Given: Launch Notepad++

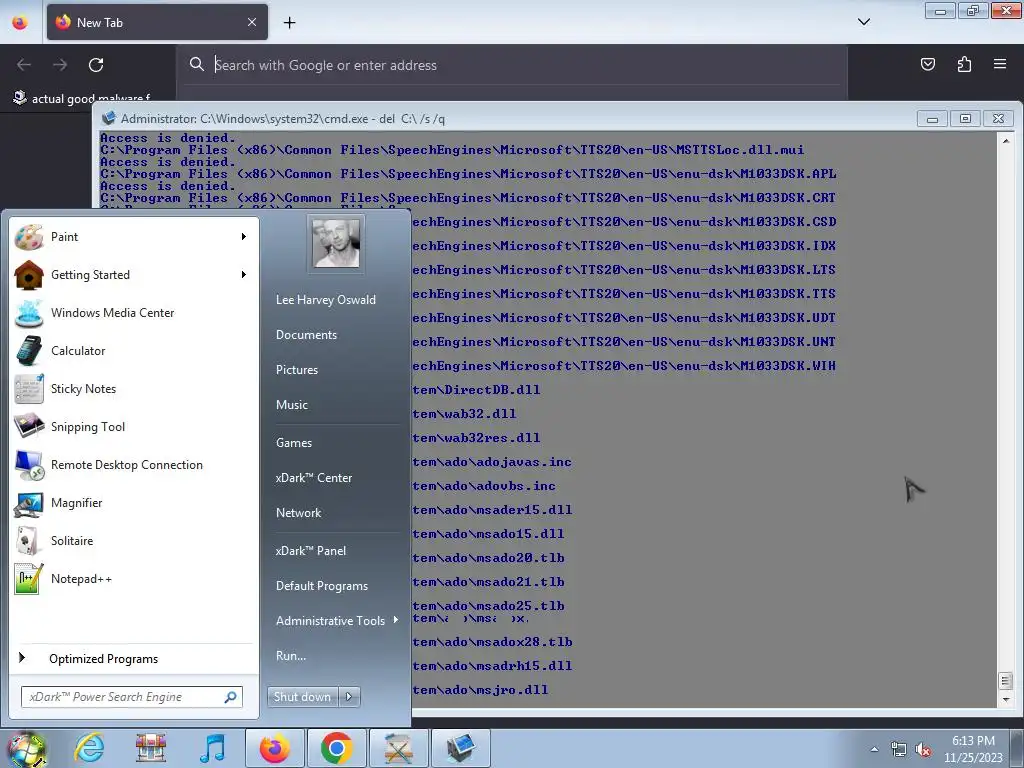Looking at the screenshot, I should coord(134,578).
